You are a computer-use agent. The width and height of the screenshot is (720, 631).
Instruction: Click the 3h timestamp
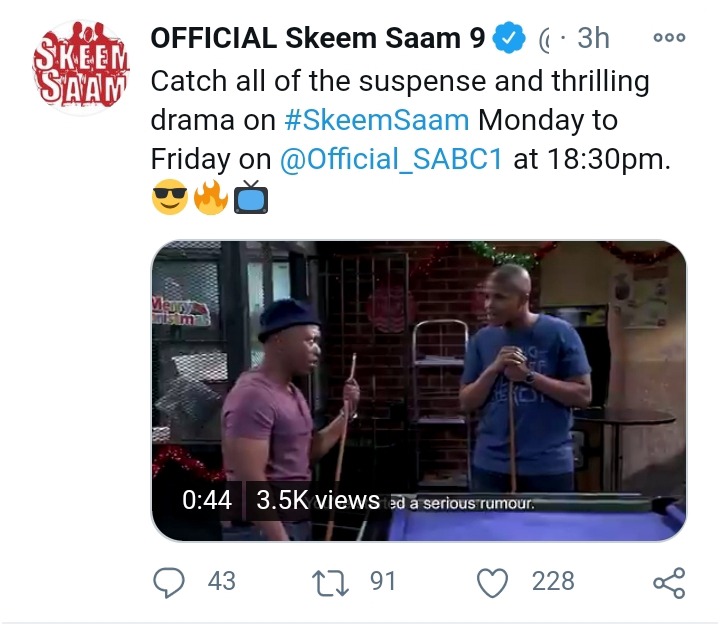click(x=592, y=39)
